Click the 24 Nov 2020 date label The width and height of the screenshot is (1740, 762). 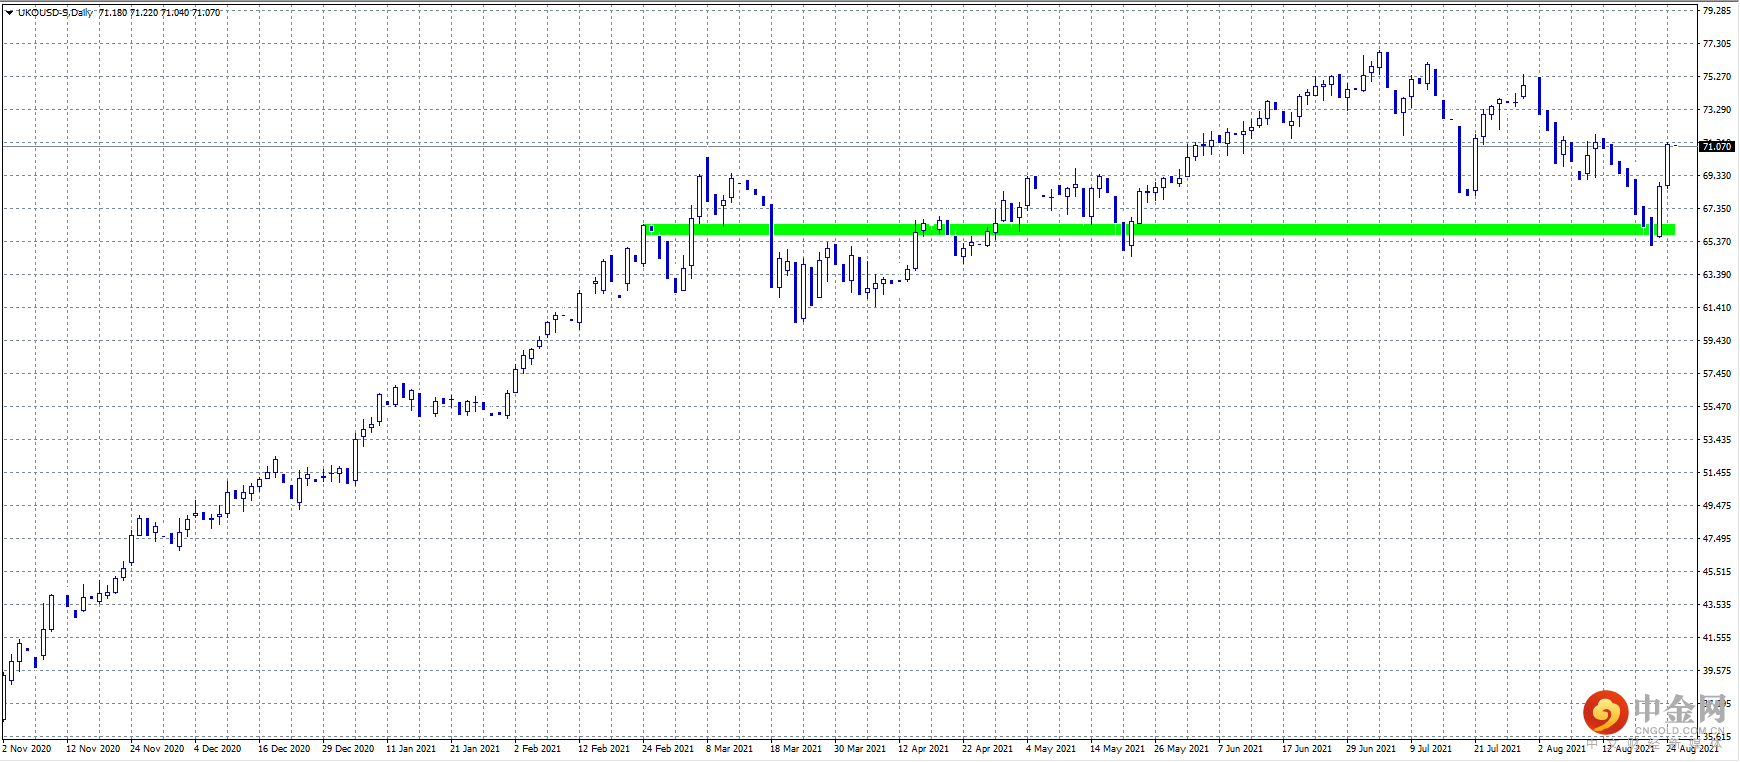pyautogui.click(x=157, y=749)
